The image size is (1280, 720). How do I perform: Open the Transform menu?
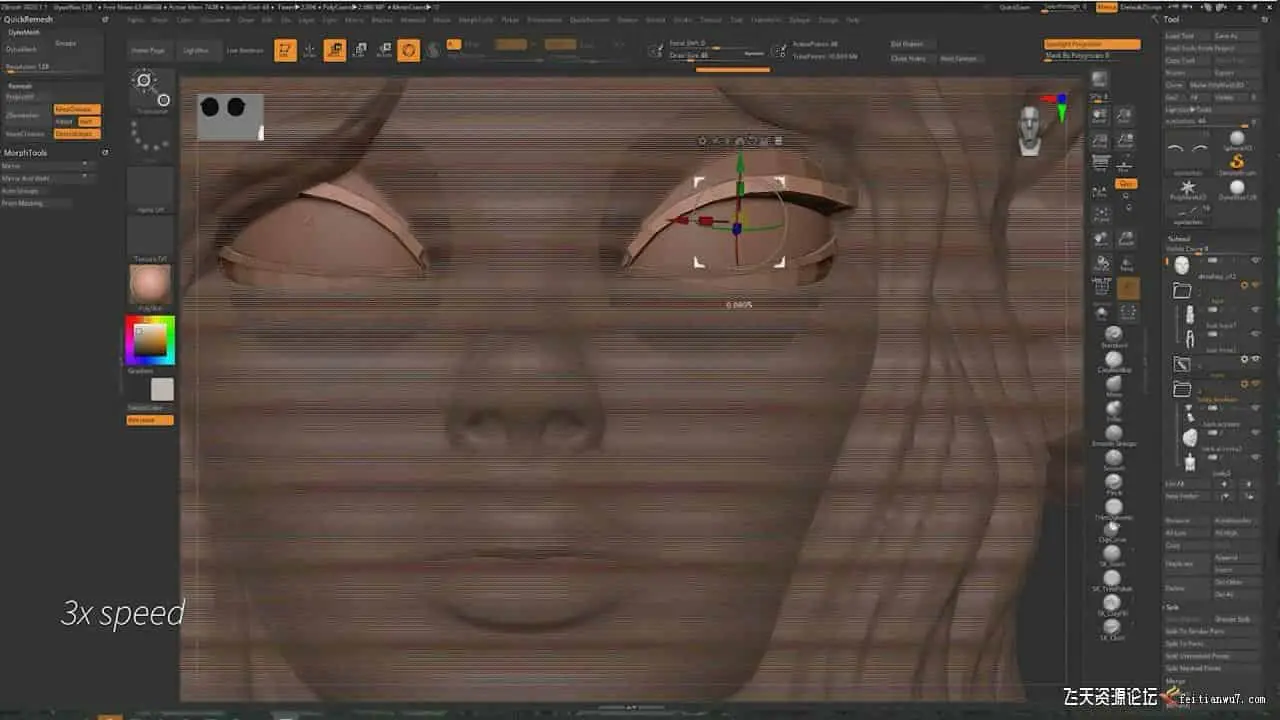pyautogui.click(x=767, y=20)
